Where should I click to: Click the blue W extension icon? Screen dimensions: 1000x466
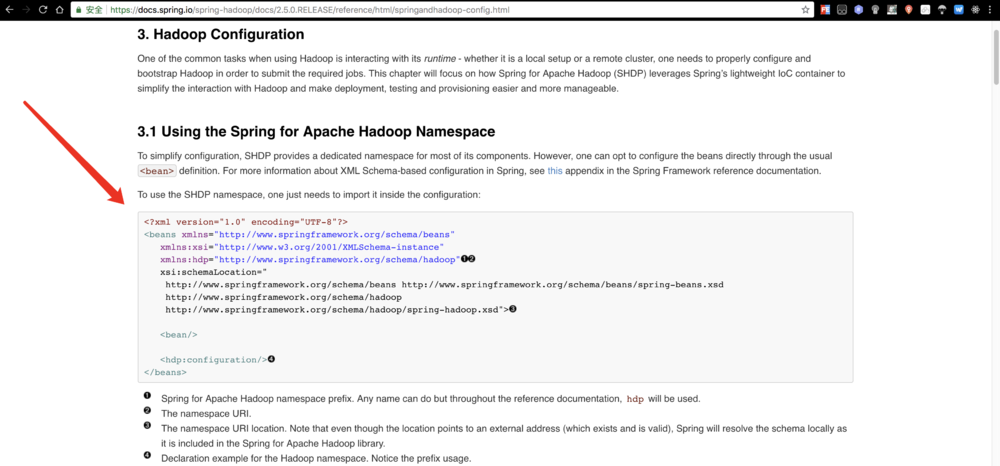click(x=958, y=9)
